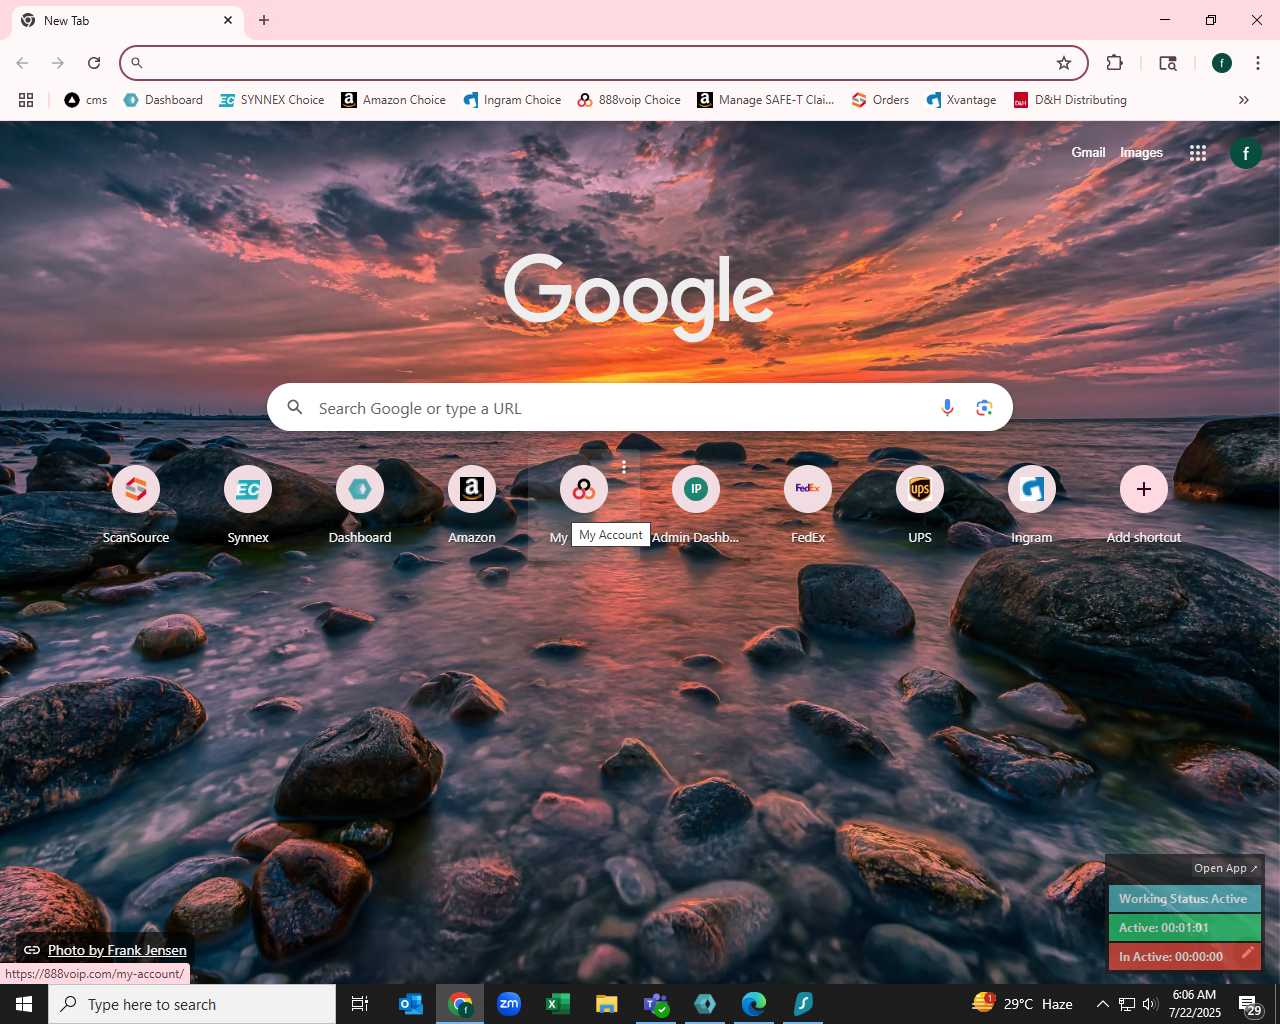Open File Explorer from the taskbar

coord(607,1004)
